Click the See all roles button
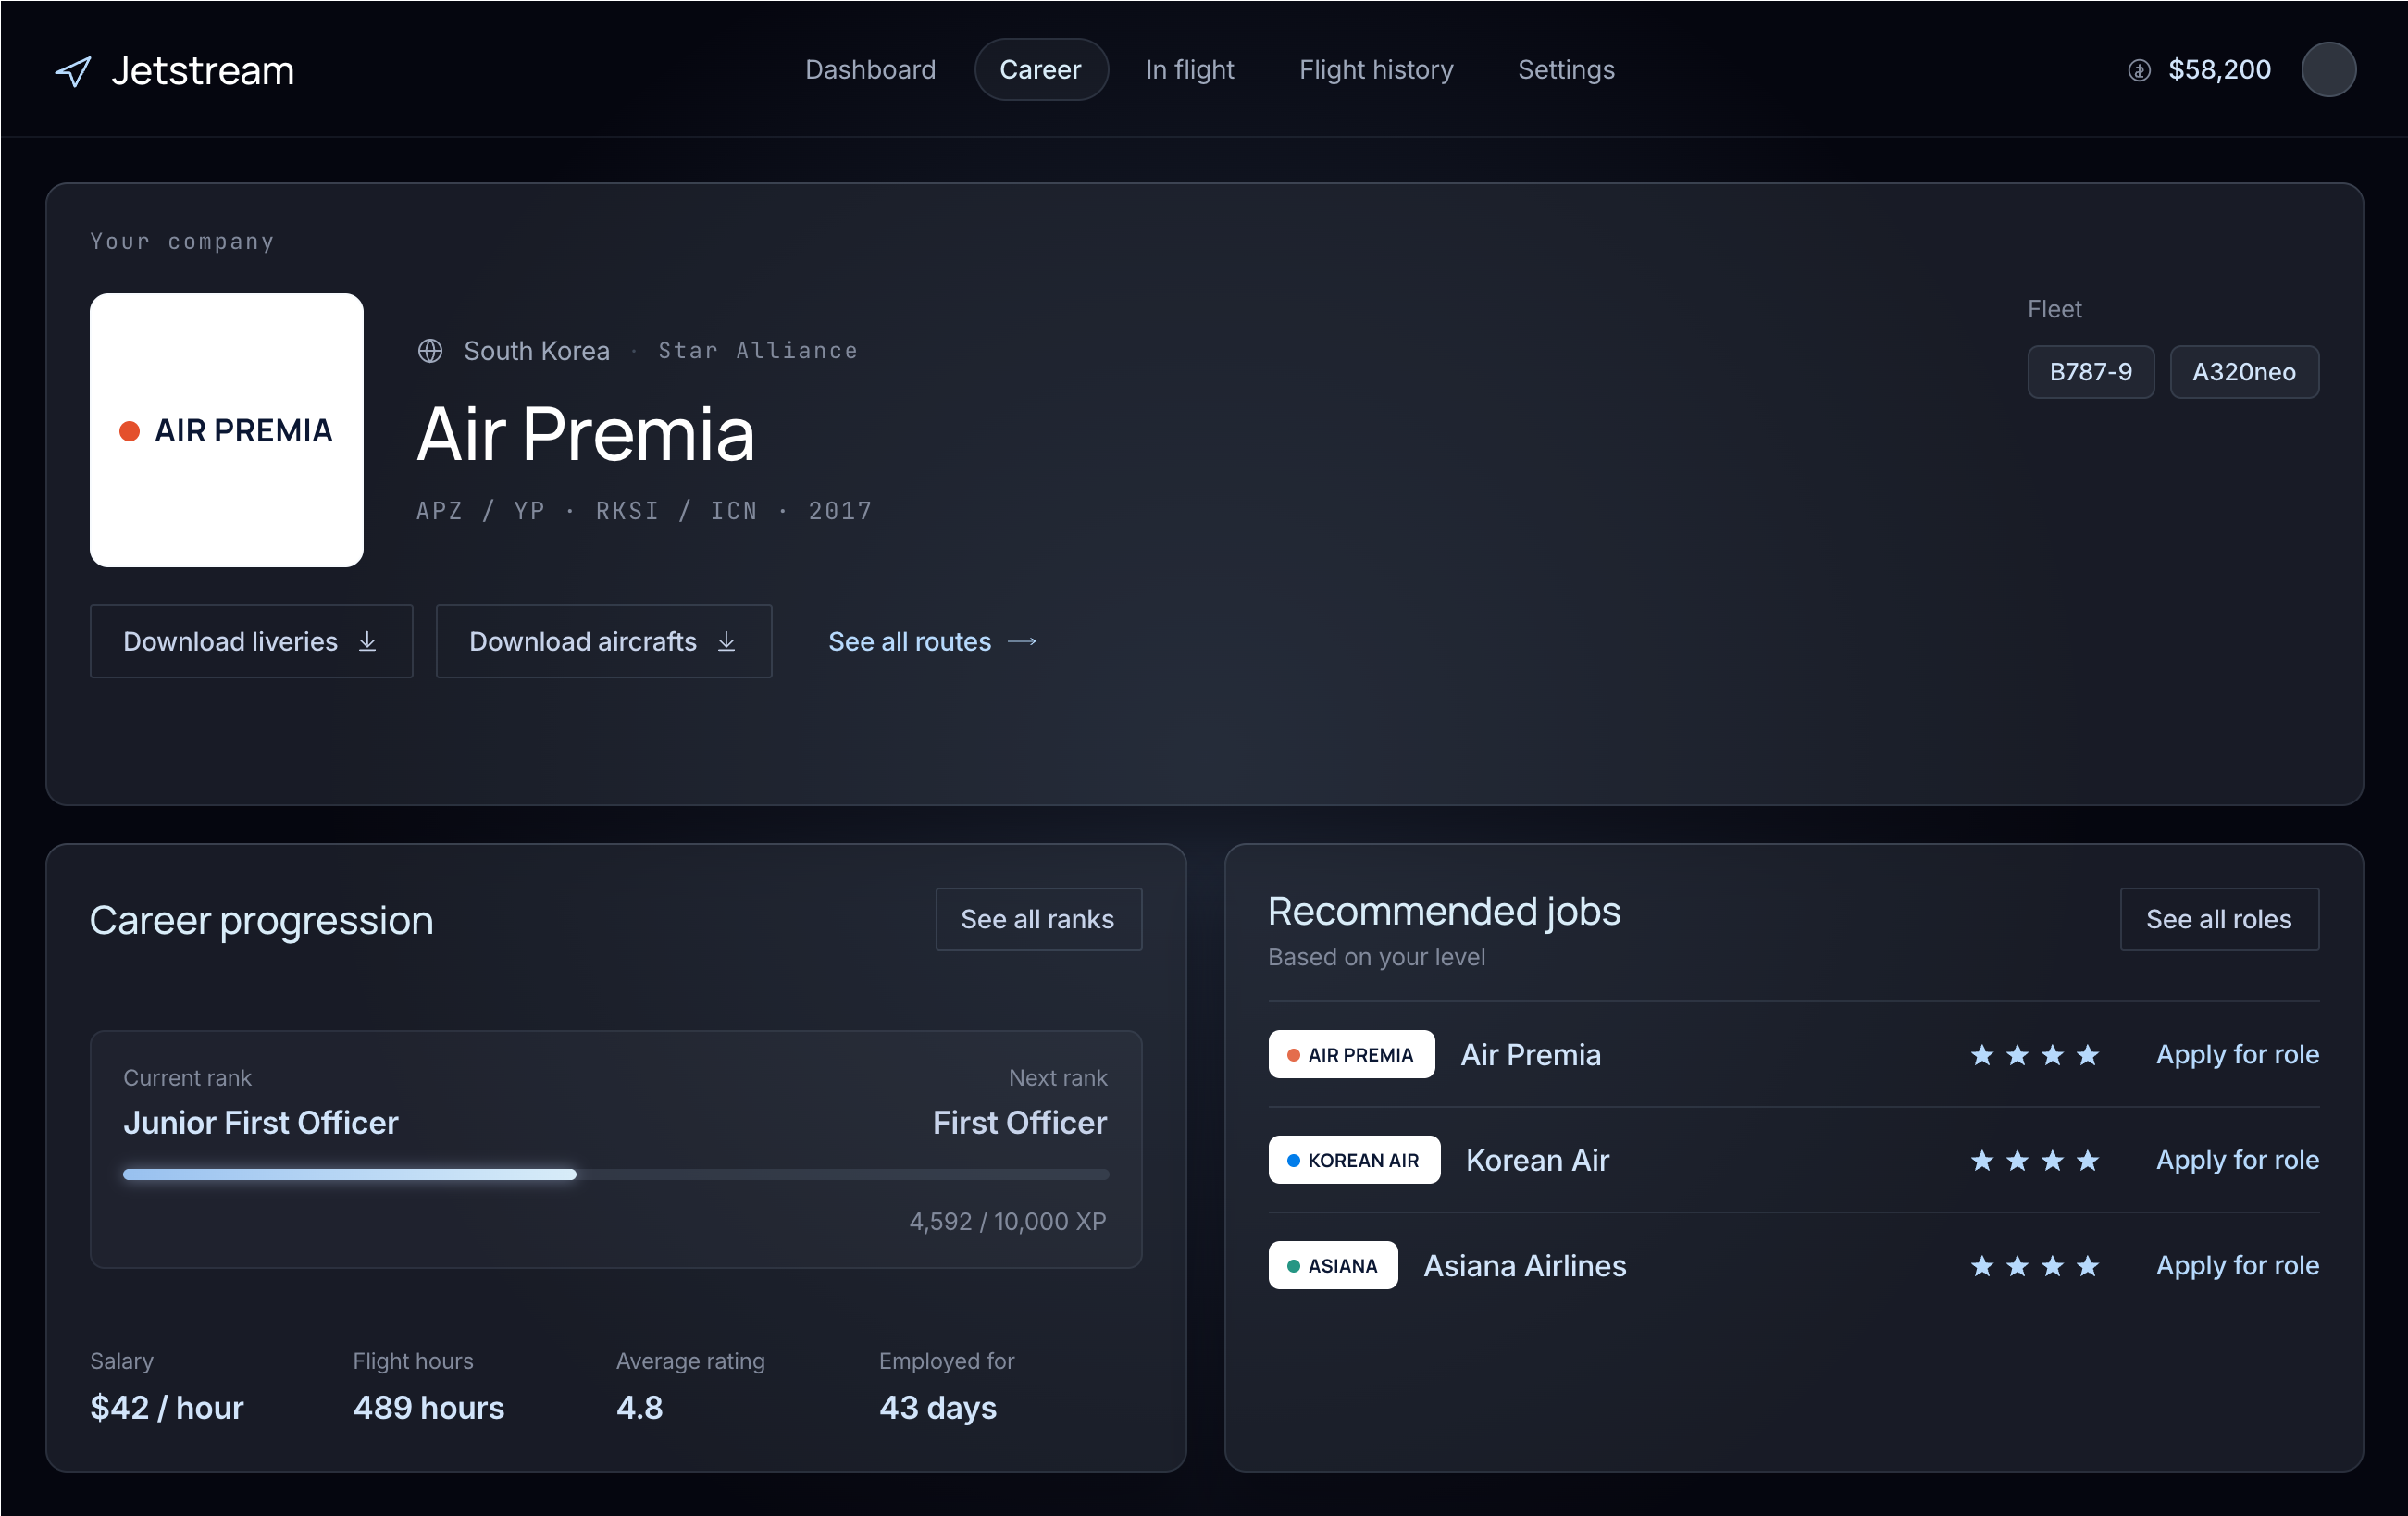The height and width of the screenshot is (1516, 2408). (x=2218, y=919)
